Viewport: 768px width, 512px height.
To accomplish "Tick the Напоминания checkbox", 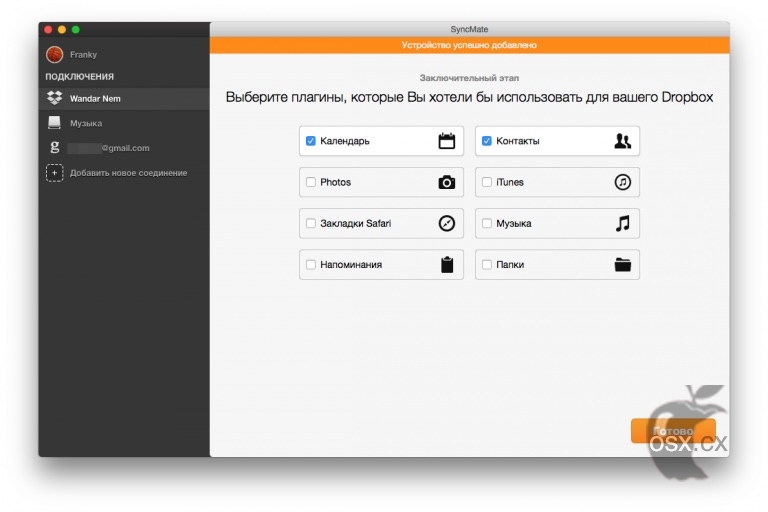I will pos(311,265).
